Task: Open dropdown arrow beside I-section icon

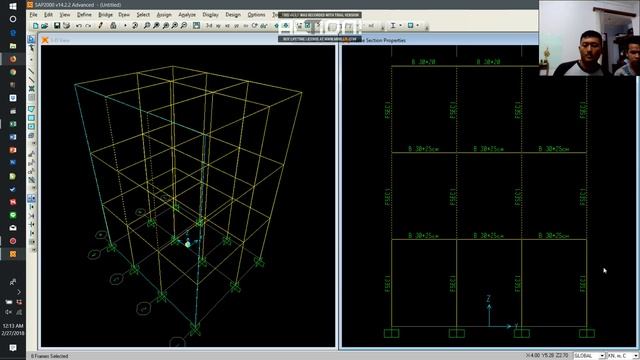Action: (400, 26)
